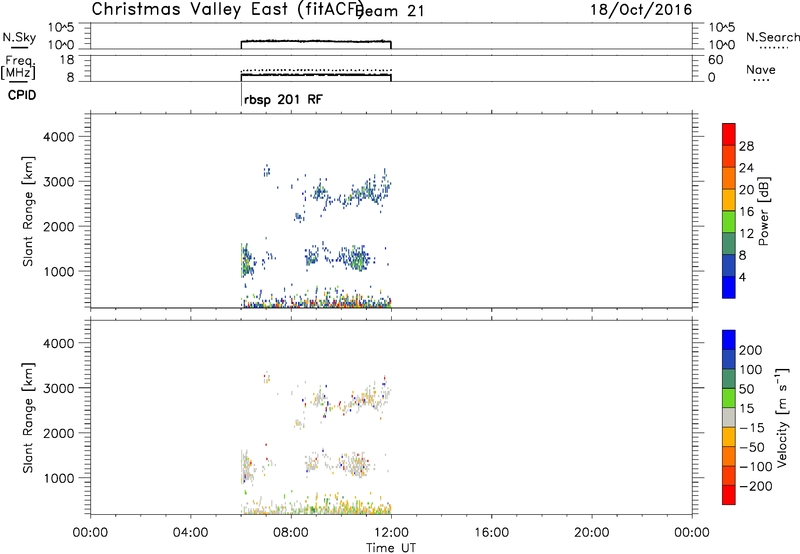Pick the orange 20–24 dB Power colorbar segment

pos(729,178)
